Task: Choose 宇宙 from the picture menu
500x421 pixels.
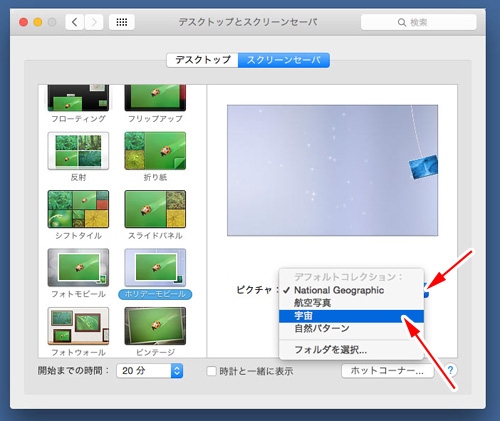Action: [352, 316]
